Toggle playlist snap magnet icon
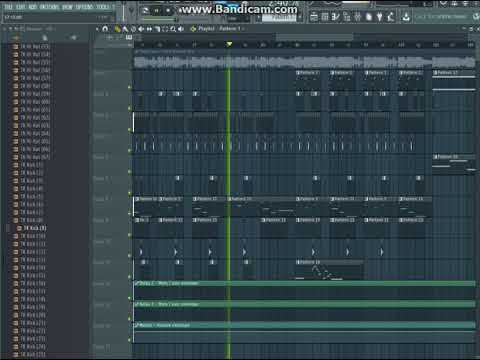Screen dimensions: 480x360 click(105, 29)
